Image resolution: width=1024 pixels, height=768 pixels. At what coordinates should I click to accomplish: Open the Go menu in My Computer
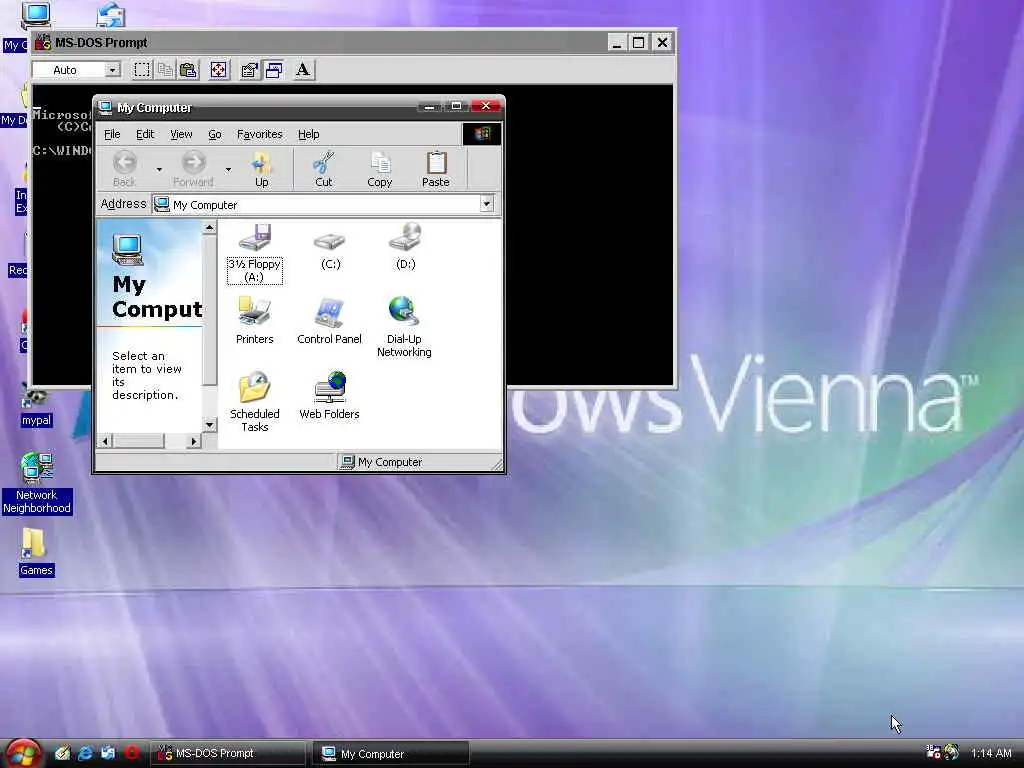[215, 134]
